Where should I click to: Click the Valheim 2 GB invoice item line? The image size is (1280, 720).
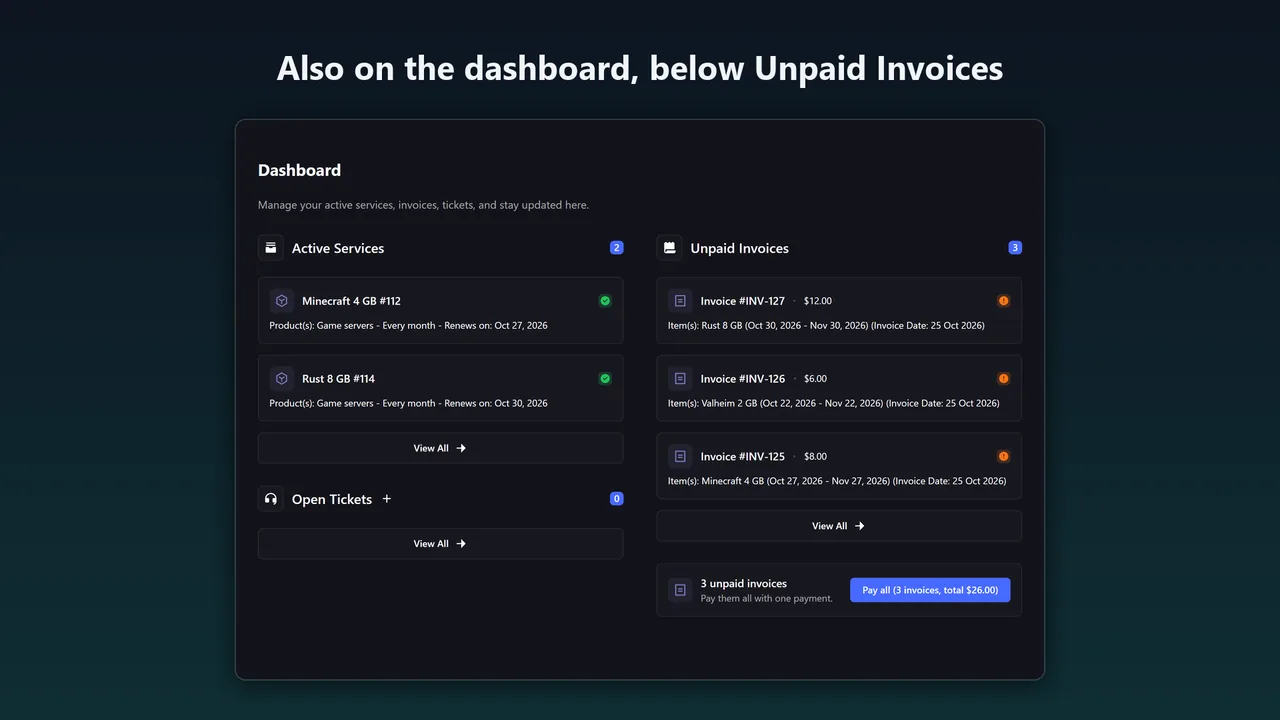coord(834,404)
